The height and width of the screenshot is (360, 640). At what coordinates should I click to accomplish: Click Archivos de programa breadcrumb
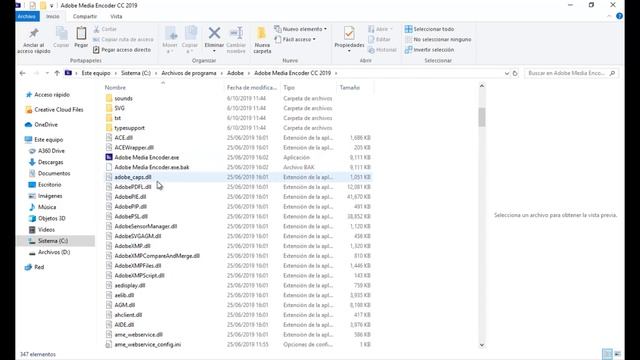tap(189, 73)
